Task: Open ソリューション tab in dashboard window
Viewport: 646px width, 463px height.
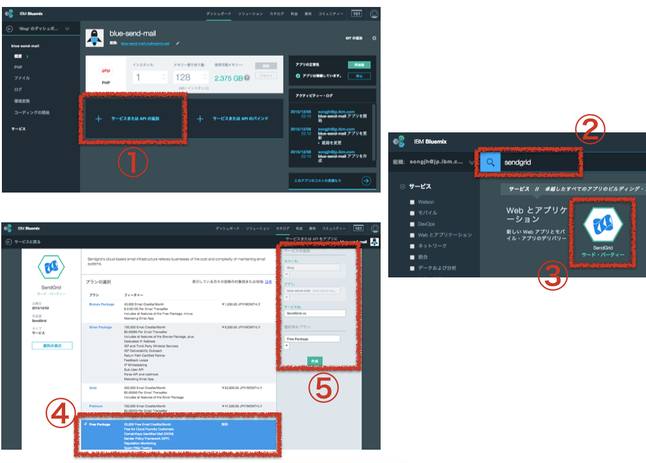Action: (x=250, y=14)
